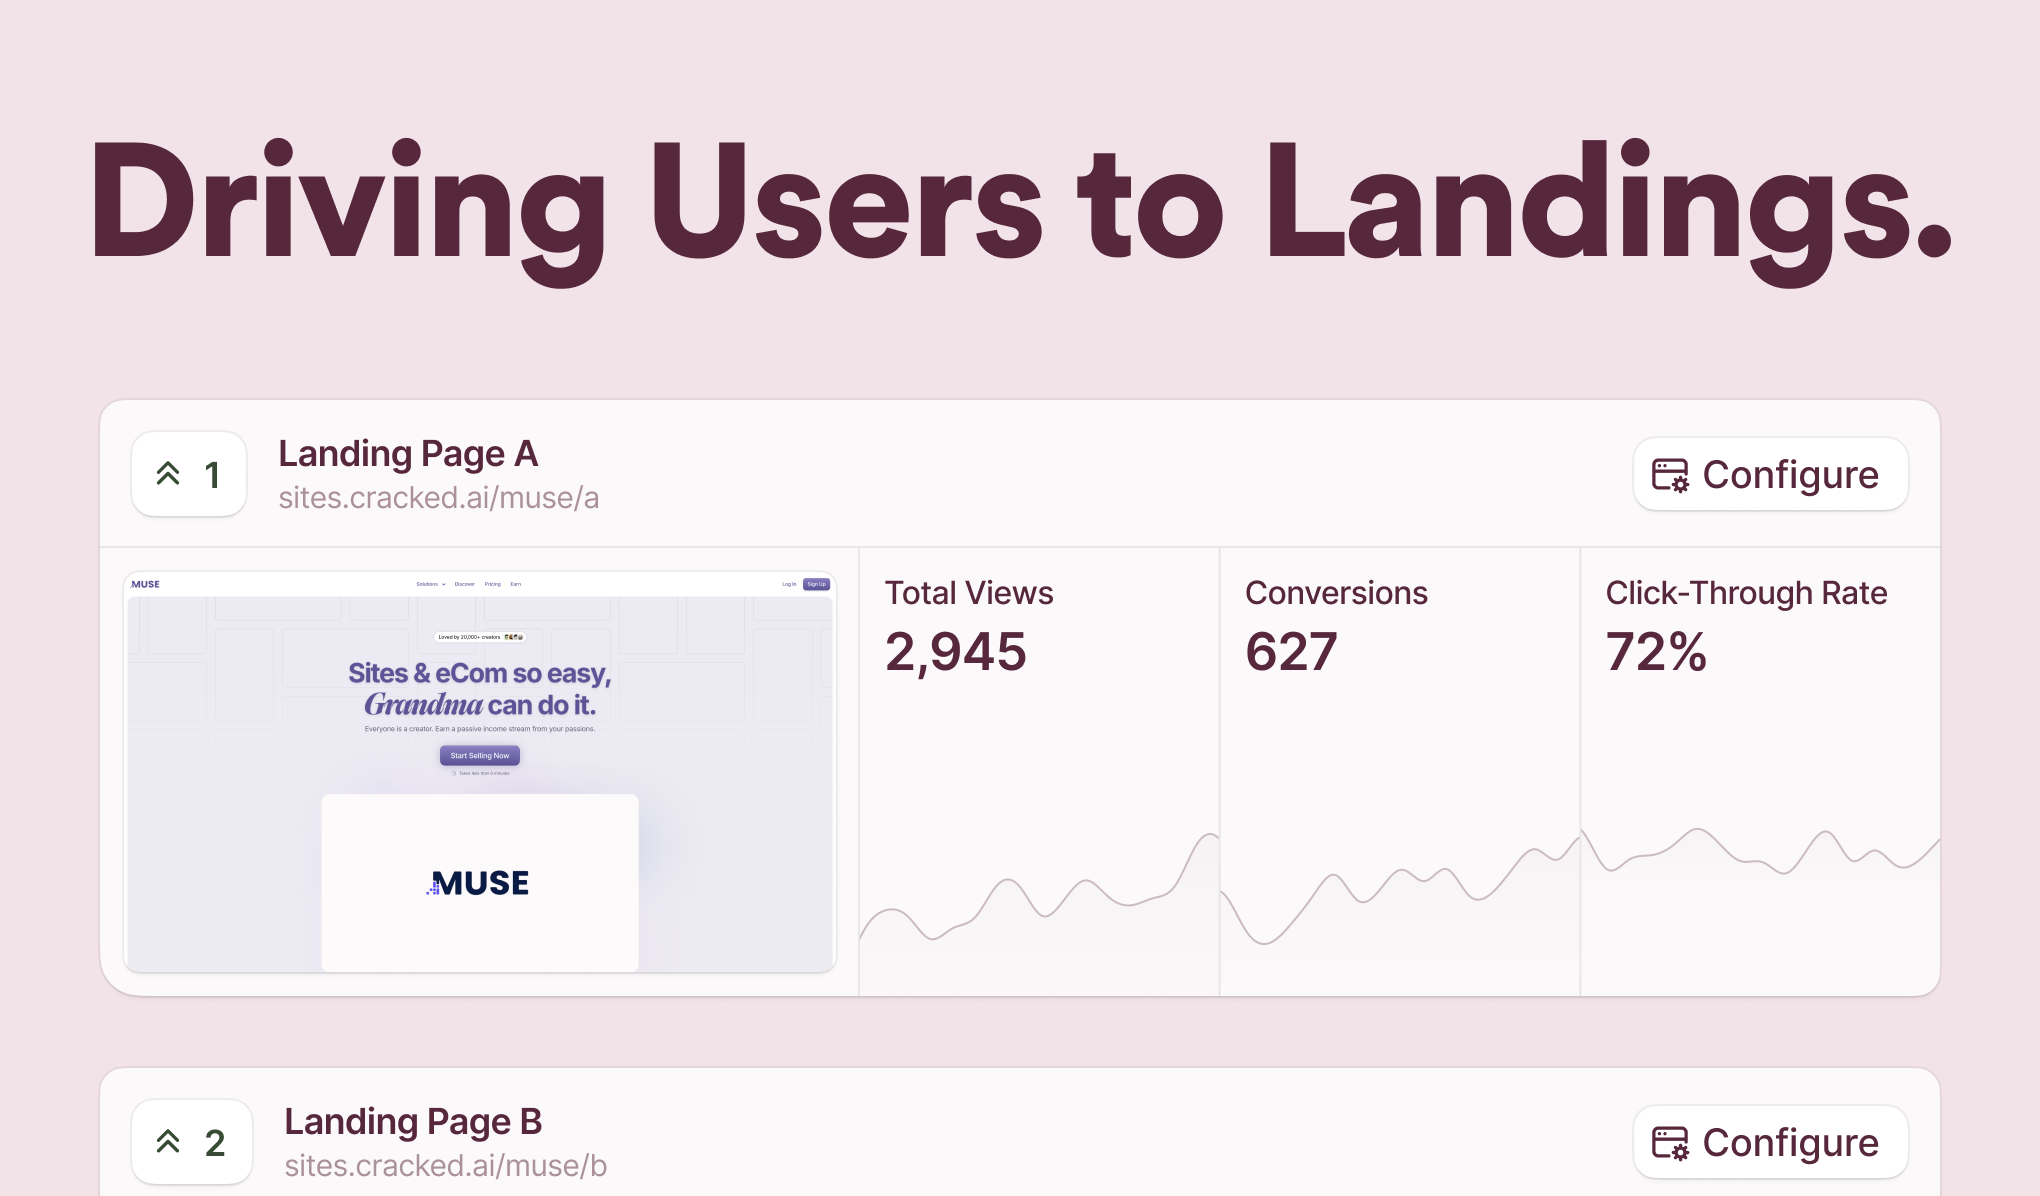Click the Configure window icon for Landing Page B
Viewport: 2040px width, 1196px height.
1669,1143
